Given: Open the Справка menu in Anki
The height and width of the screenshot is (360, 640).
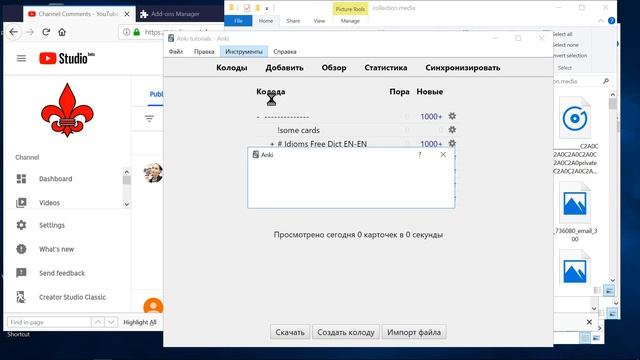Looking at the screenshot, I should 284,52.
